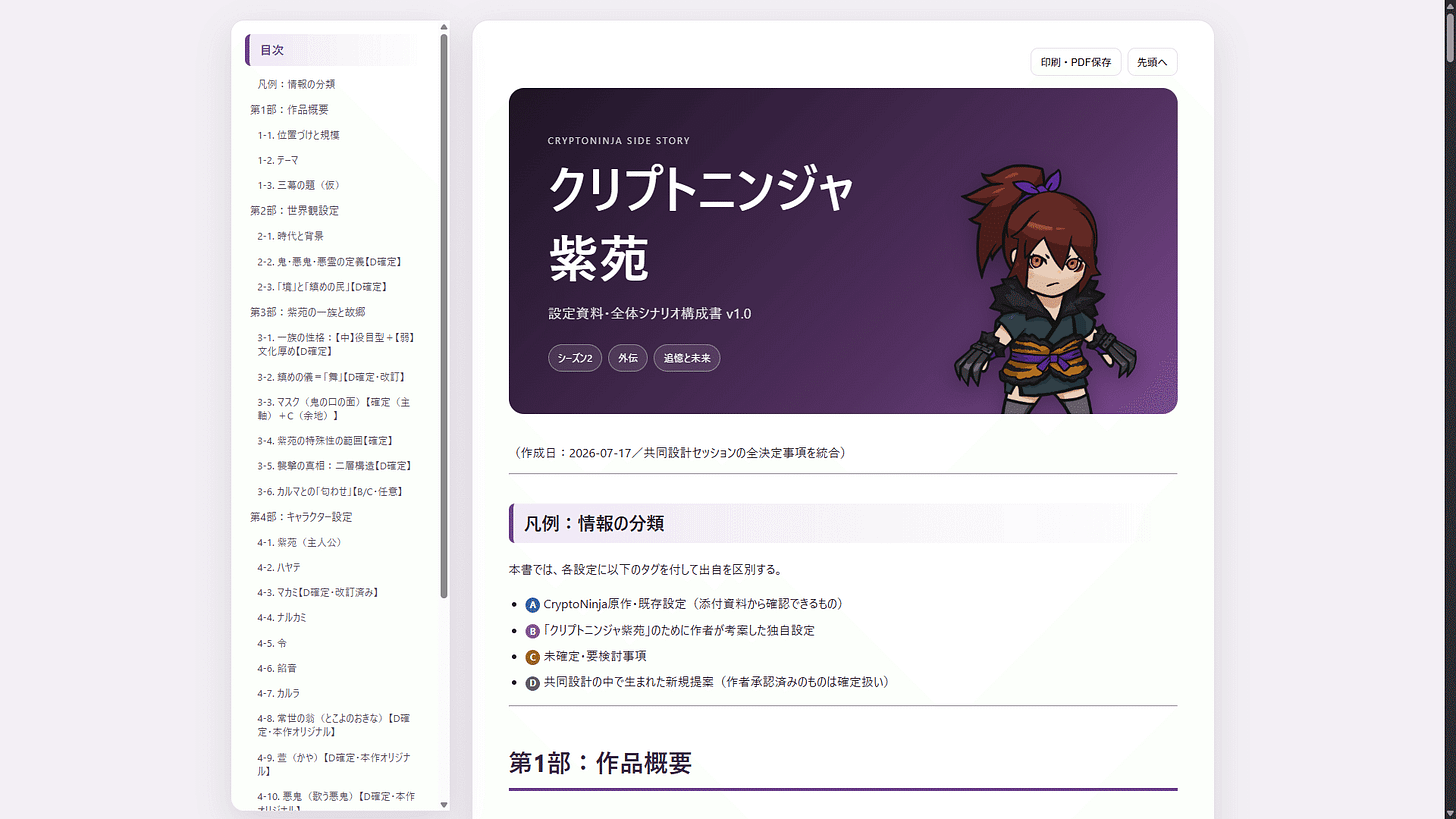Click the blue A tag badge in legend
The height and width of the screenshot is (819, 1456).
tap(533, 605)
